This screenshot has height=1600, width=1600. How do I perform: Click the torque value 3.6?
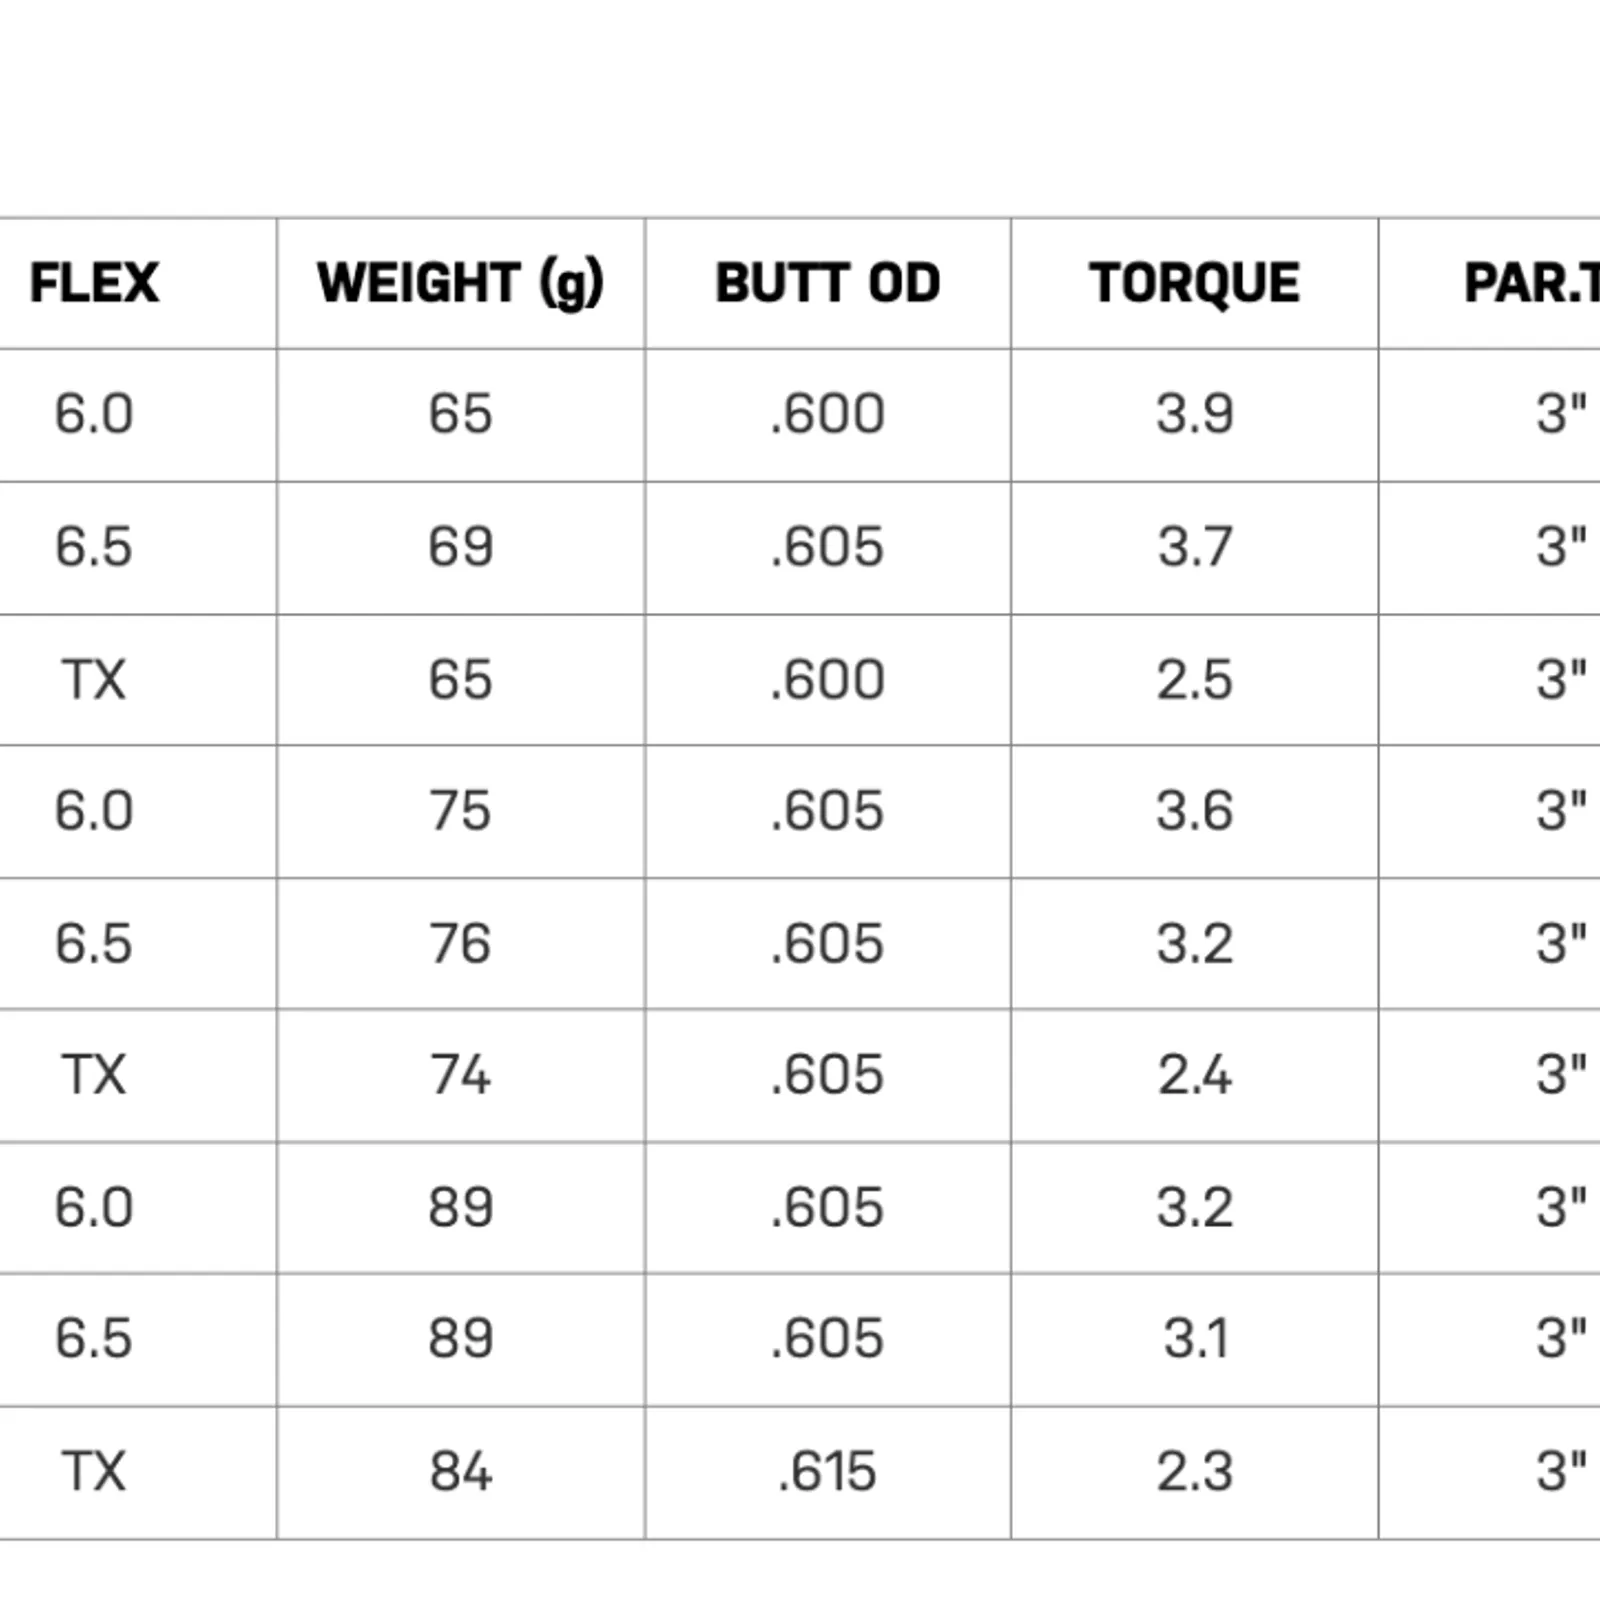[1194, 810]
